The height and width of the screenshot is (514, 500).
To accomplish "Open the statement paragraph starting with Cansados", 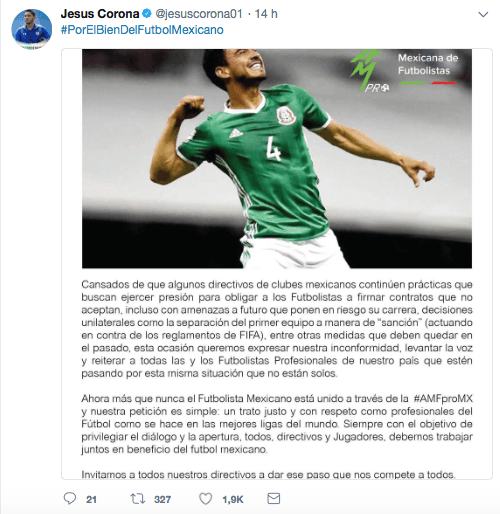I will point(277,329).
